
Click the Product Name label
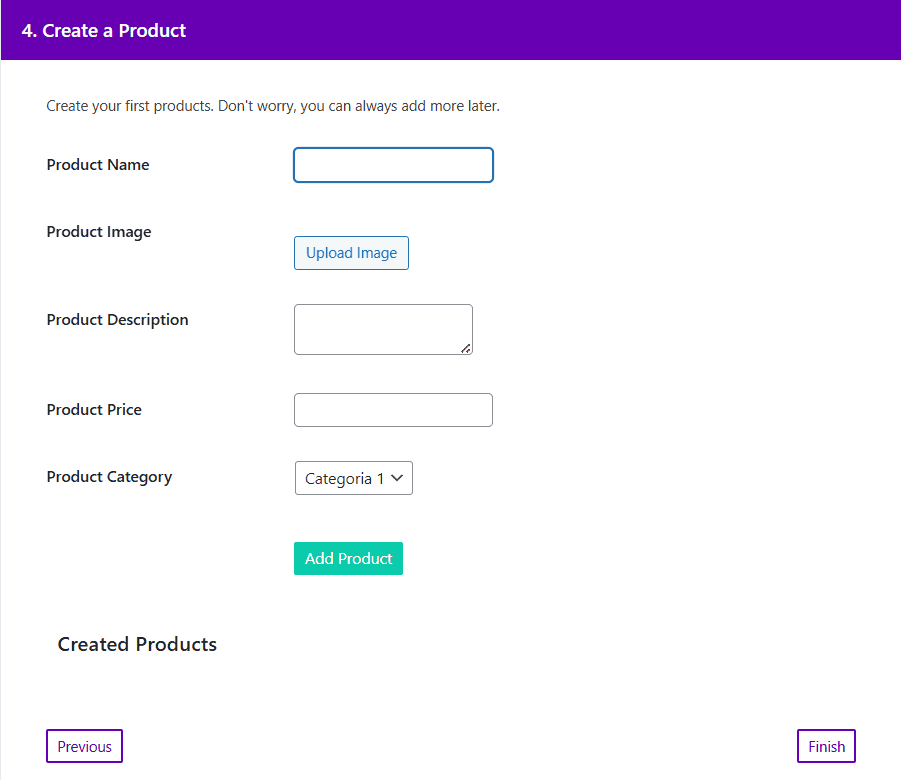(x=98, y=164)
